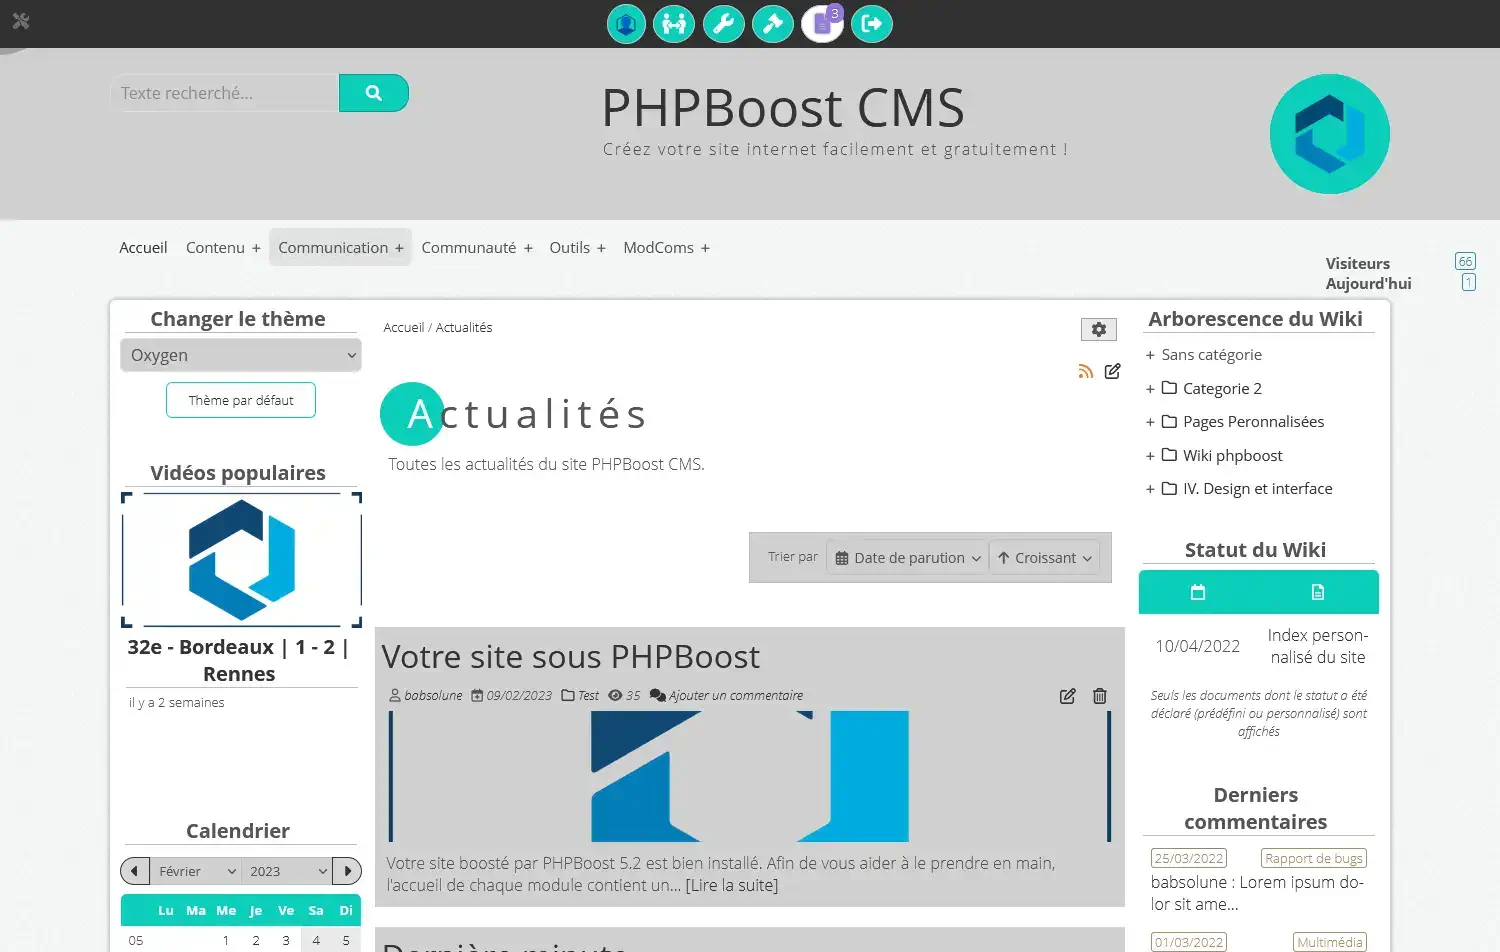Open the ModComs menu
This screenshot has height=952, width=1500.
tap(667, 248)
